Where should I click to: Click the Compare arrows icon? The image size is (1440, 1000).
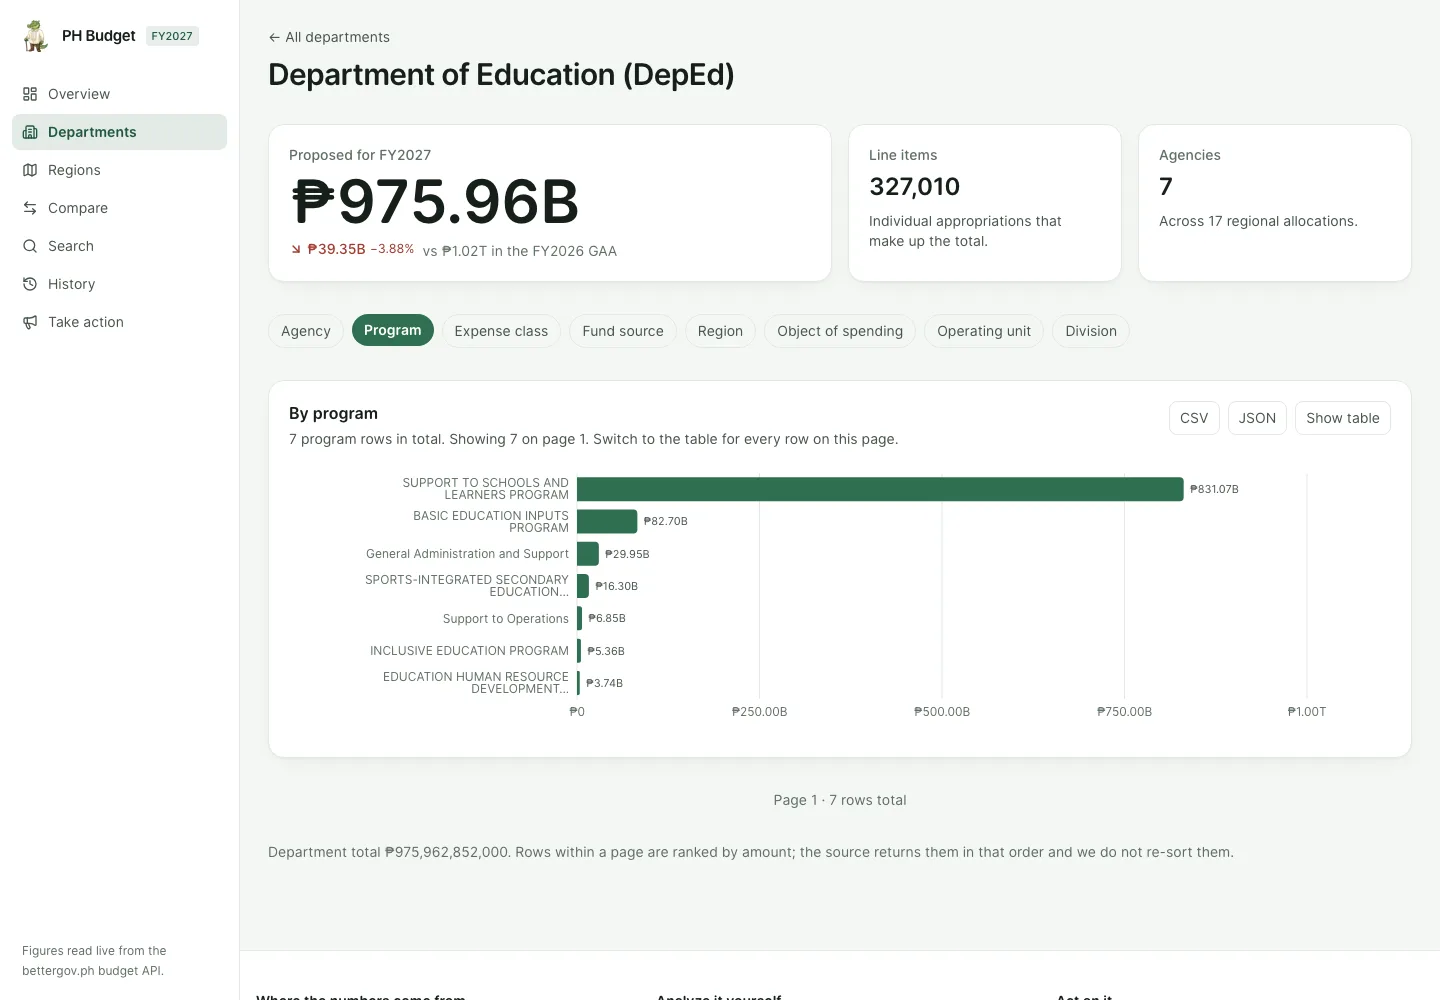point(30,208)
